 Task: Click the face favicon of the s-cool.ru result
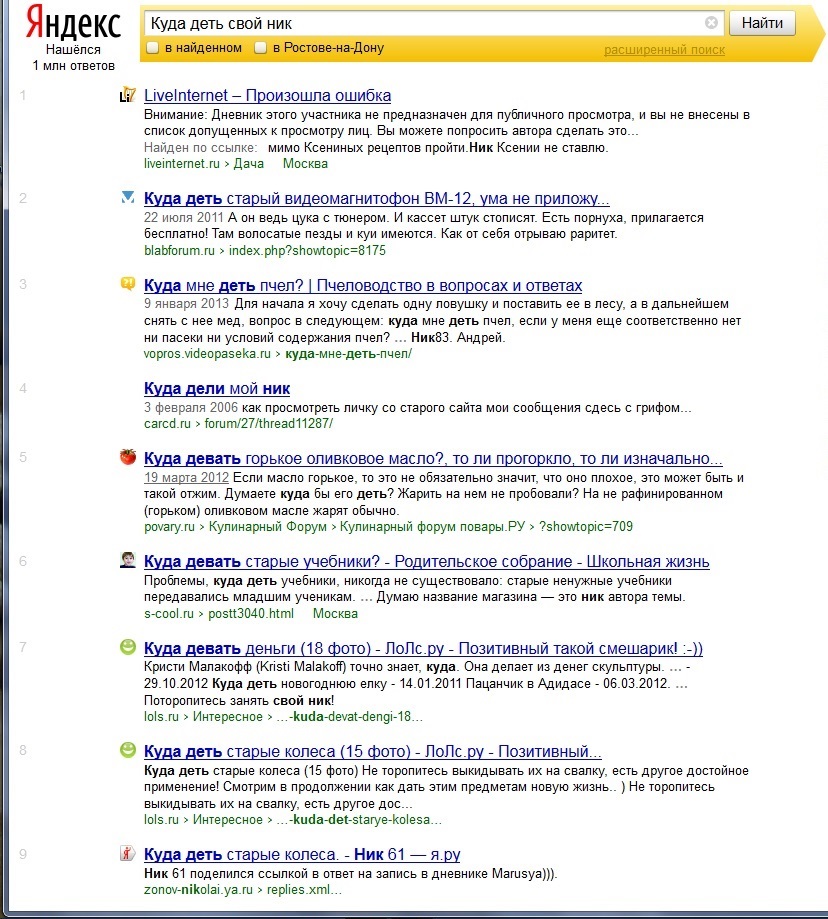pyautogui.click(x=128, y=560)
